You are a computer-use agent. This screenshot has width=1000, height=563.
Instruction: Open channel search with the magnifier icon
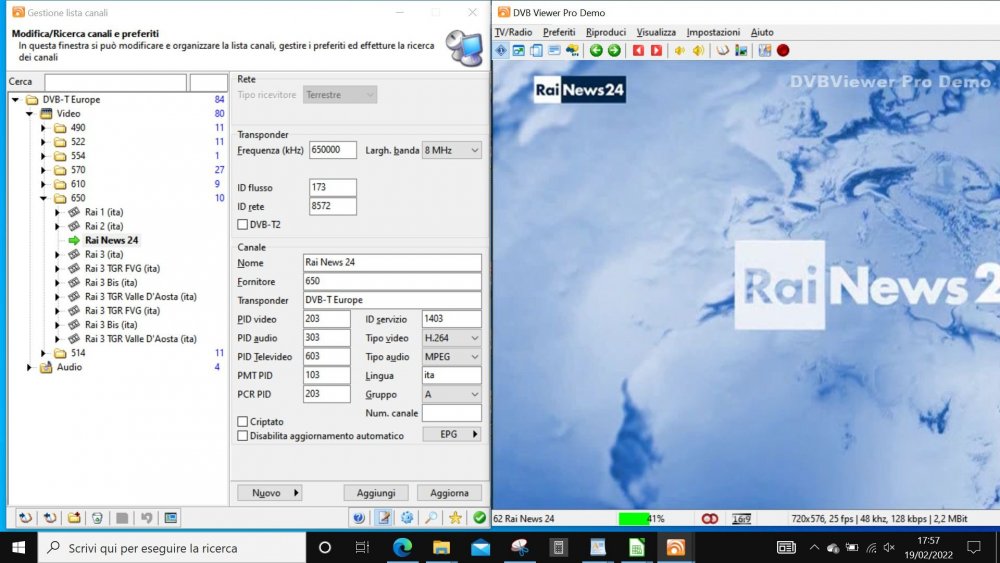point(431,518)
